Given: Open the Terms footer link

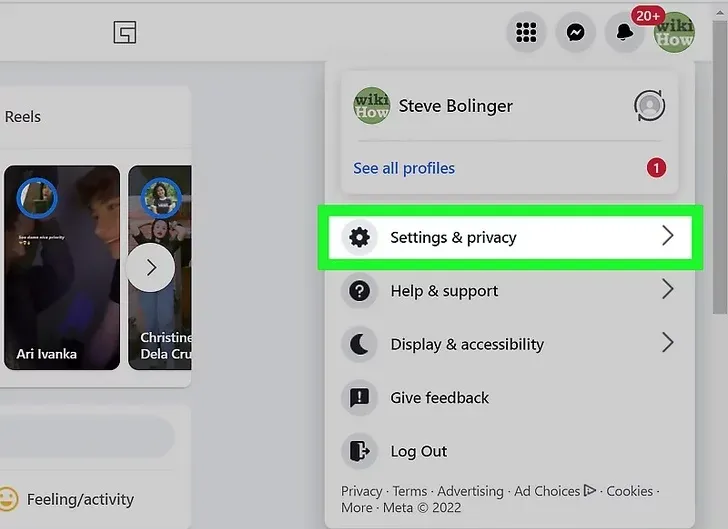Looking at the screenshot, I should [410, 491].
